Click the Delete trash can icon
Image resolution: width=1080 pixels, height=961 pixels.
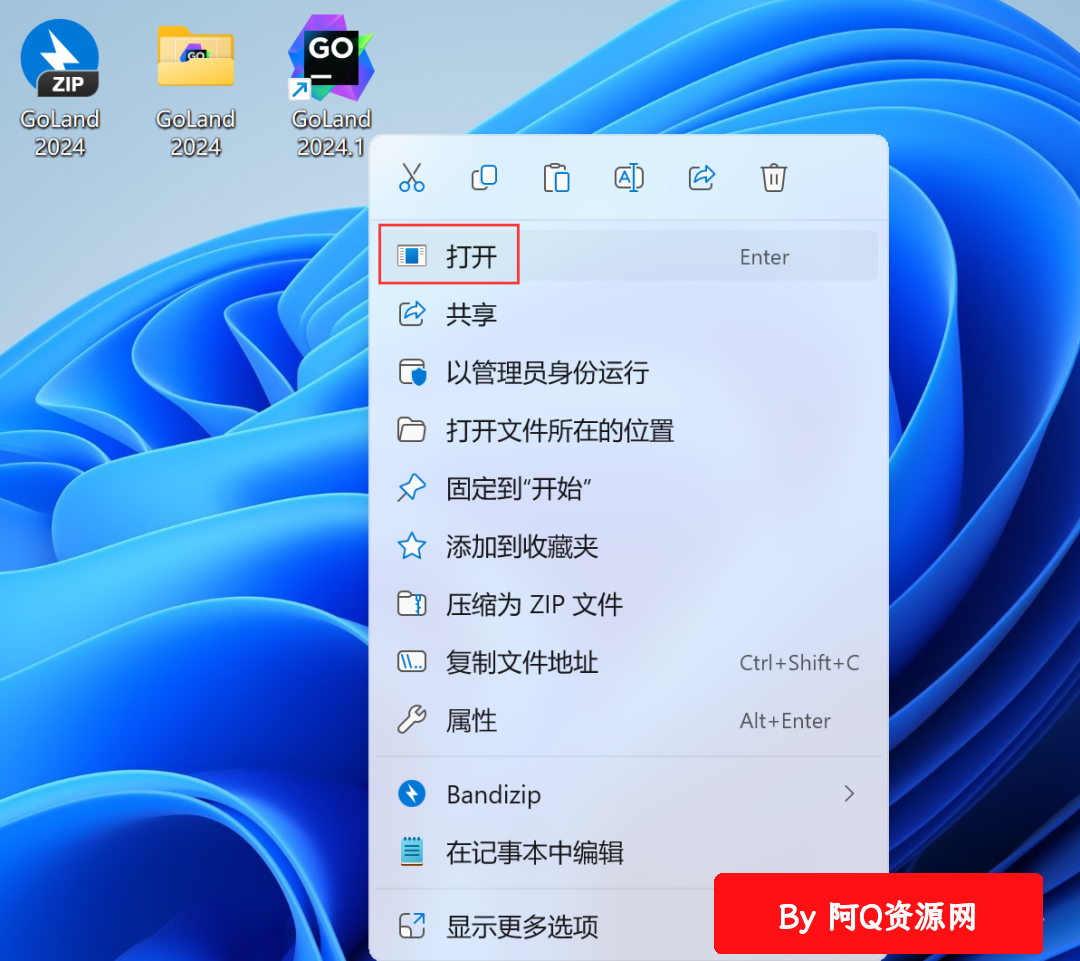(x=773, y=178)
